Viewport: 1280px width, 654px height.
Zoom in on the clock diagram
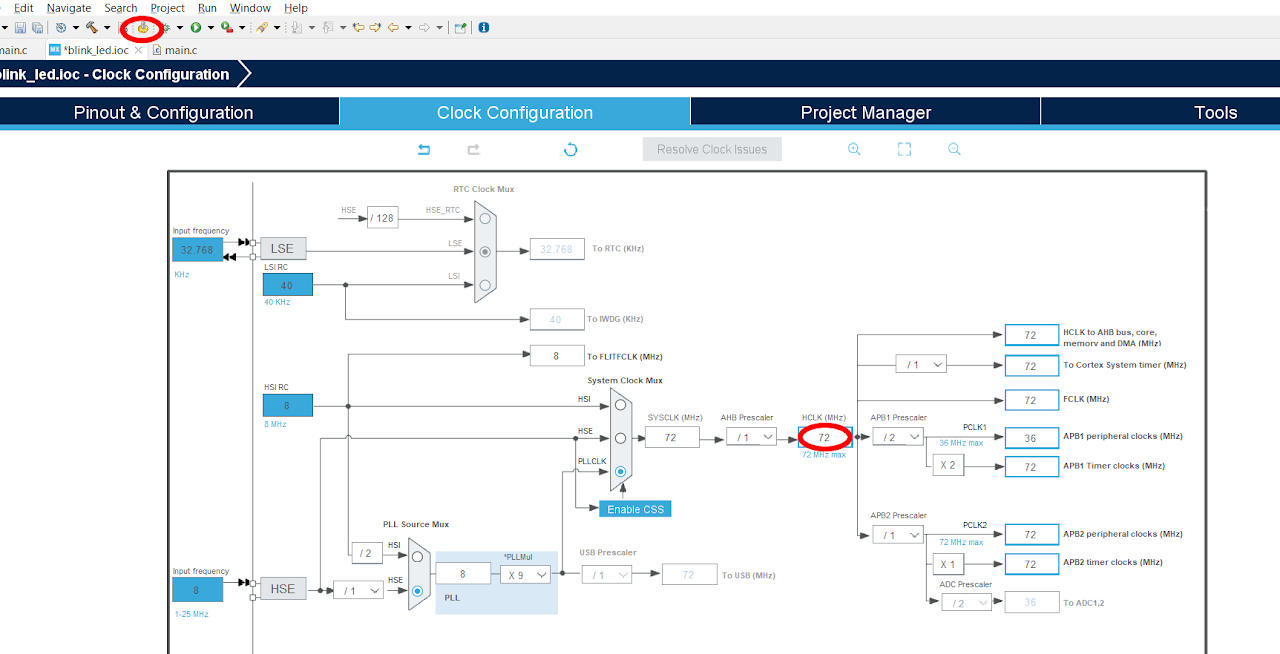click(854, 149)
